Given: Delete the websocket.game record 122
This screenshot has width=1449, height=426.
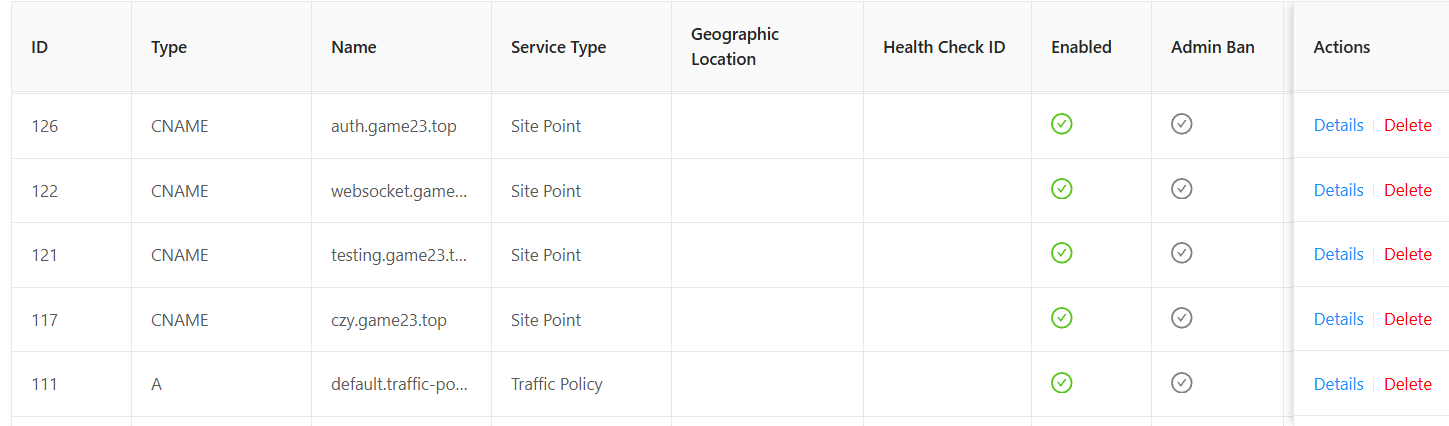Looking at the screenshot, I should point(1407,190).
